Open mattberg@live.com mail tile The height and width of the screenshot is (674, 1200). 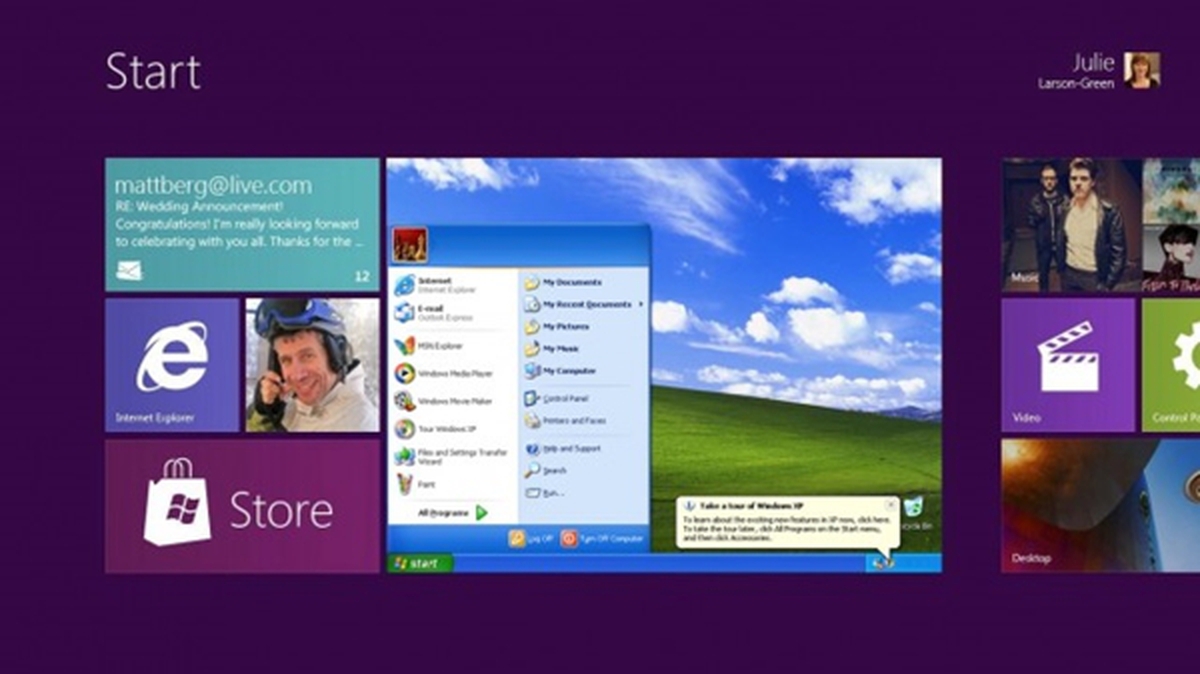[x=242, y=224]
